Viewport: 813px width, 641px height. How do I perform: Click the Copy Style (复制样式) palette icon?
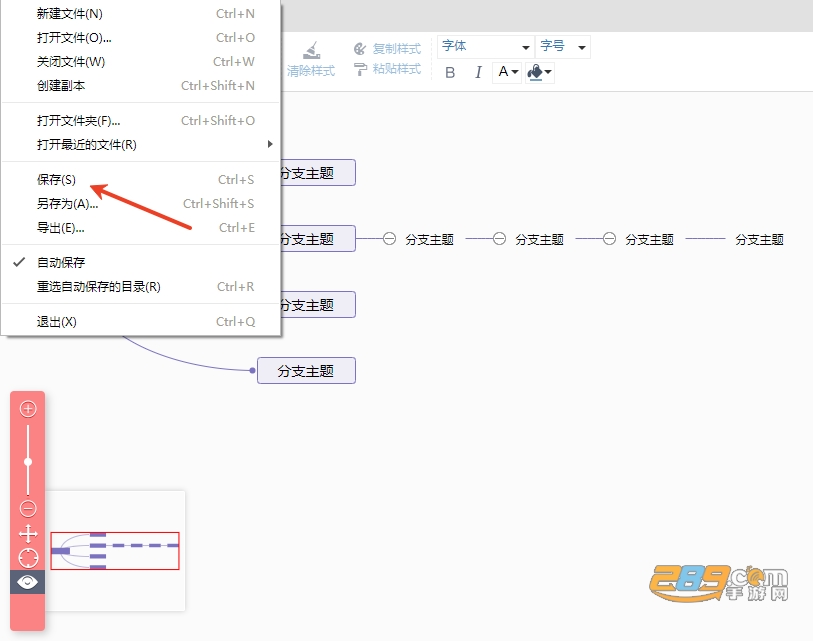pyautogui.click(x=360, y=49)
